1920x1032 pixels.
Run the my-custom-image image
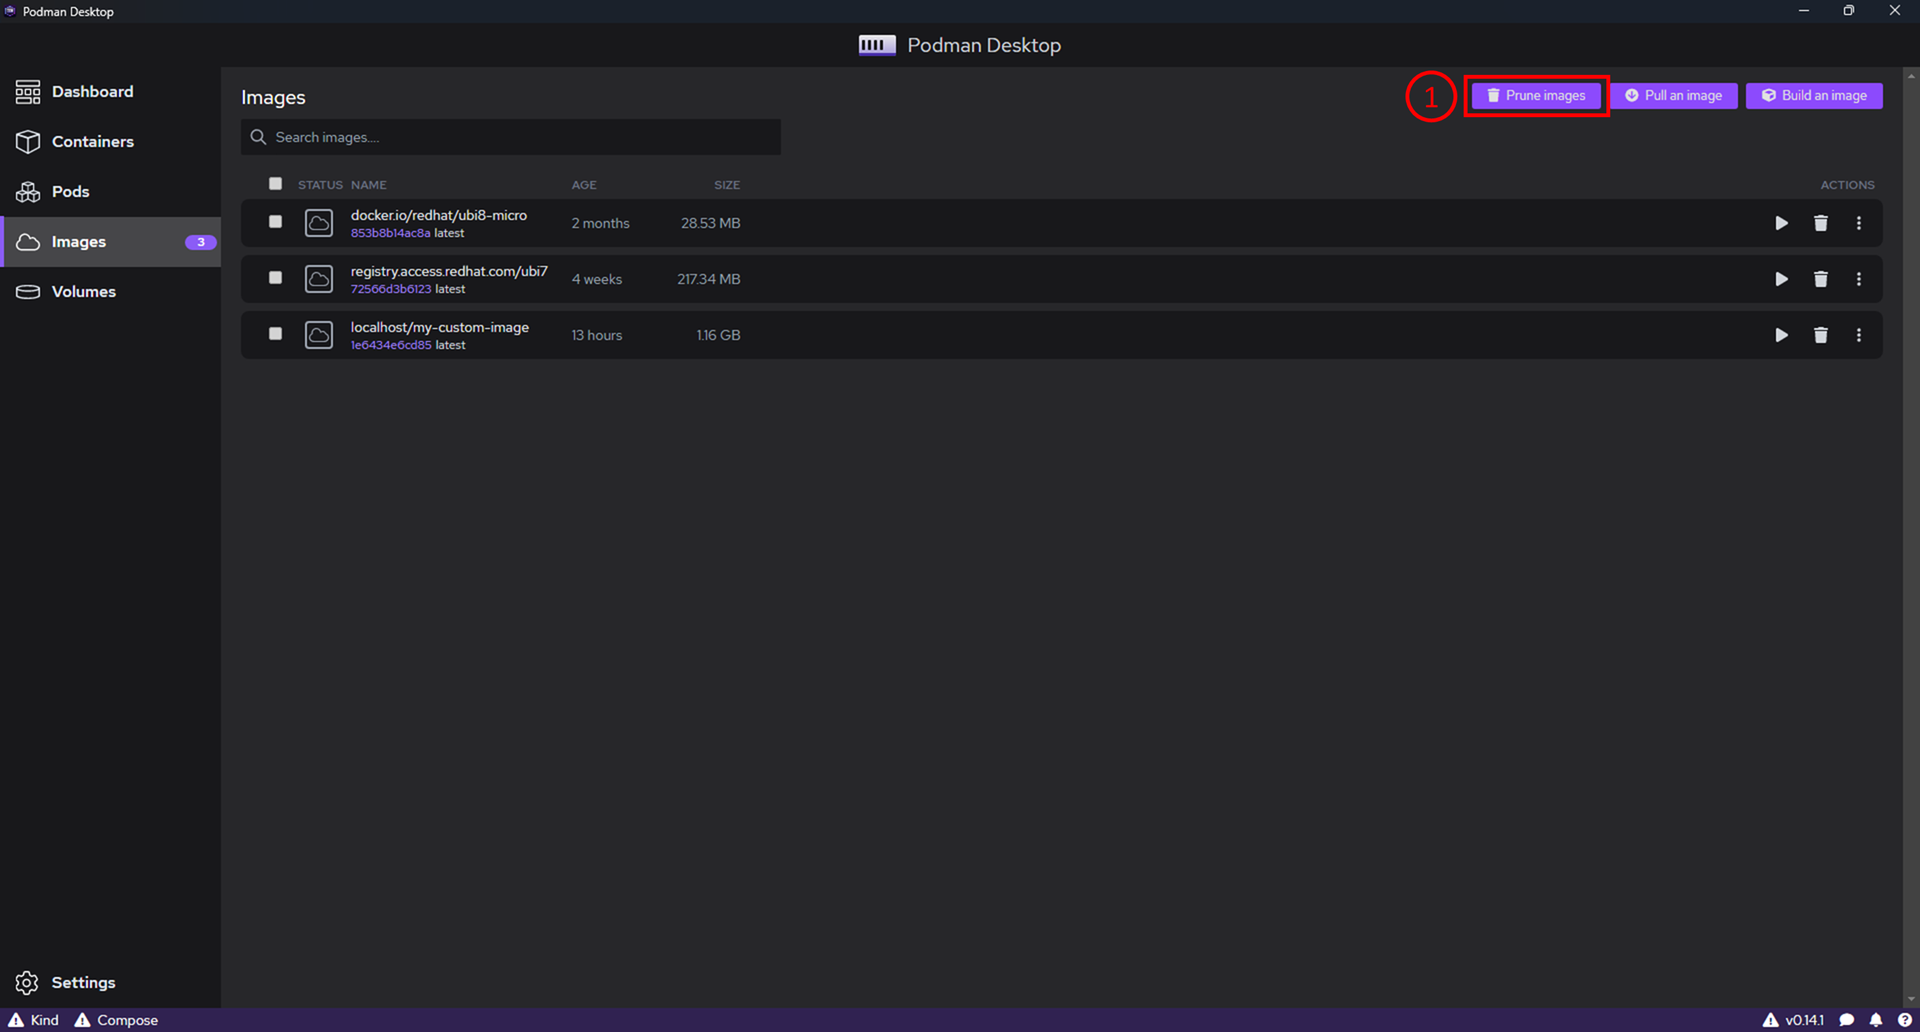coord(1781,335)
